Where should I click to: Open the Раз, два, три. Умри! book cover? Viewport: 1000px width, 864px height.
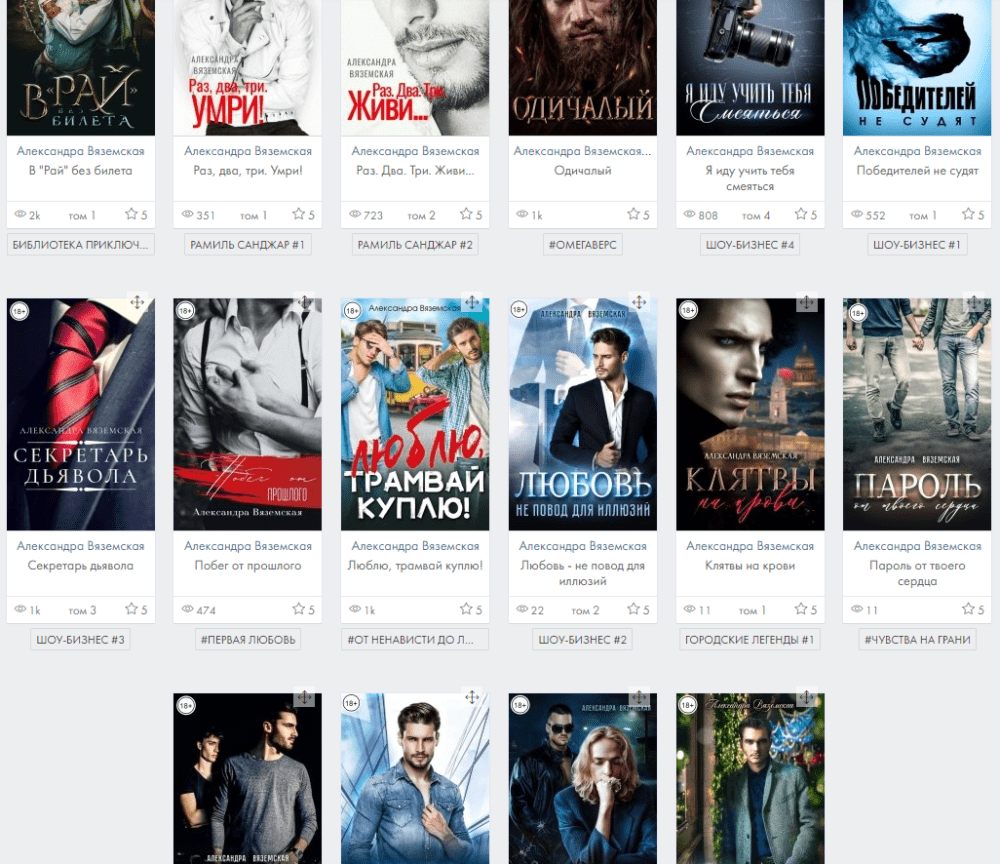[247, 65]
